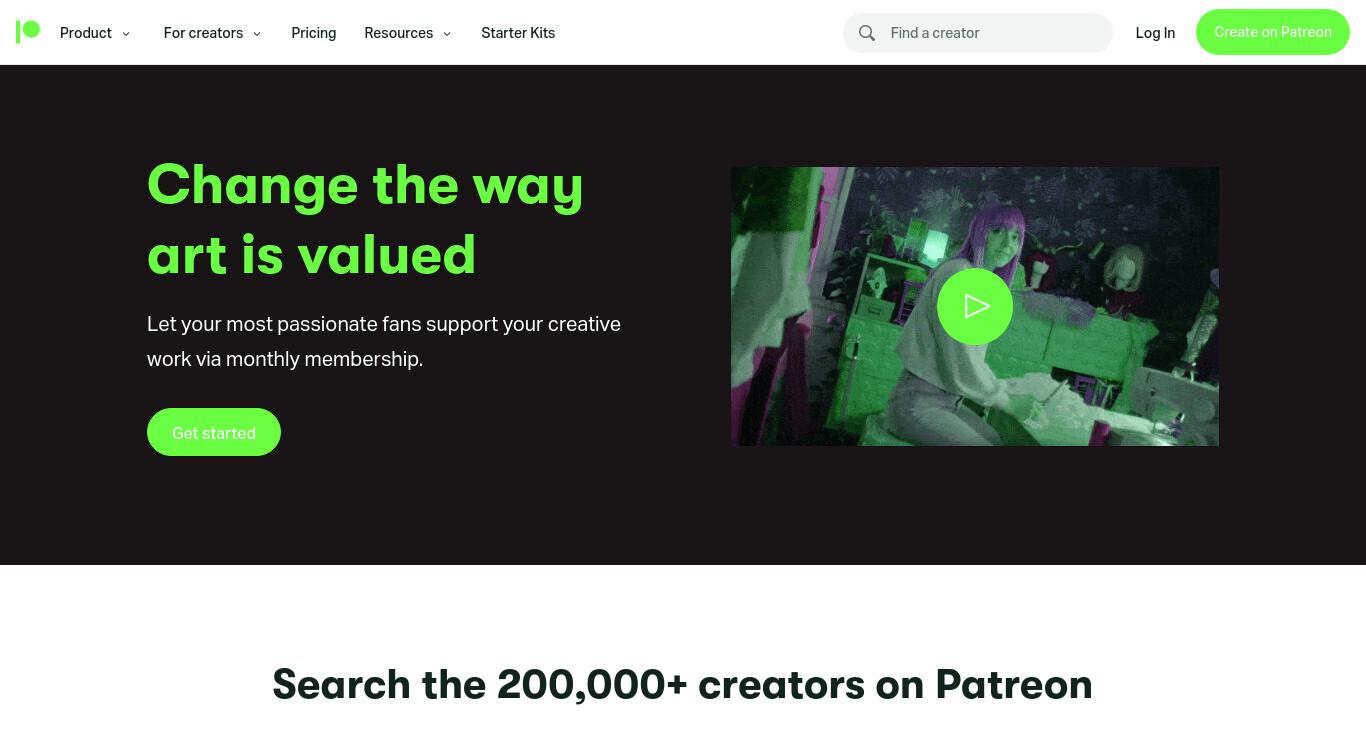Expand the Product menu chevron

point(126,34)
